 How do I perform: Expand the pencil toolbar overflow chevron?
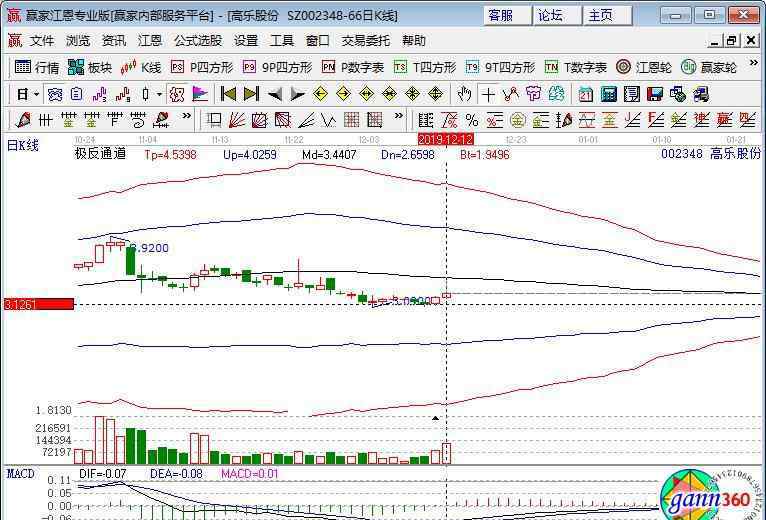coord(186,116)
